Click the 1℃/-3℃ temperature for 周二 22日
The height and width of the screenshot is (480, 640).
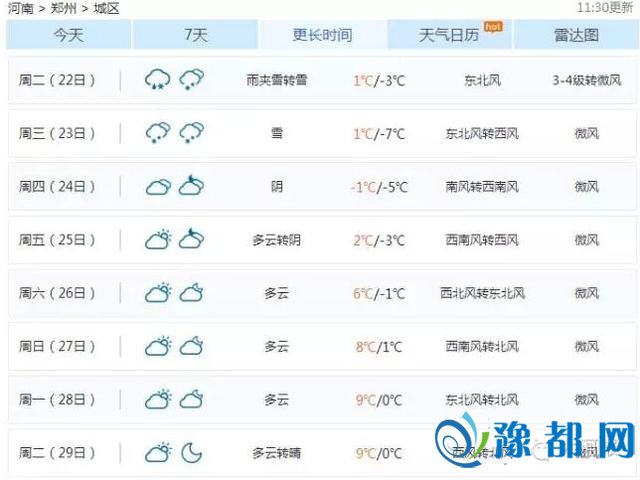378,80
